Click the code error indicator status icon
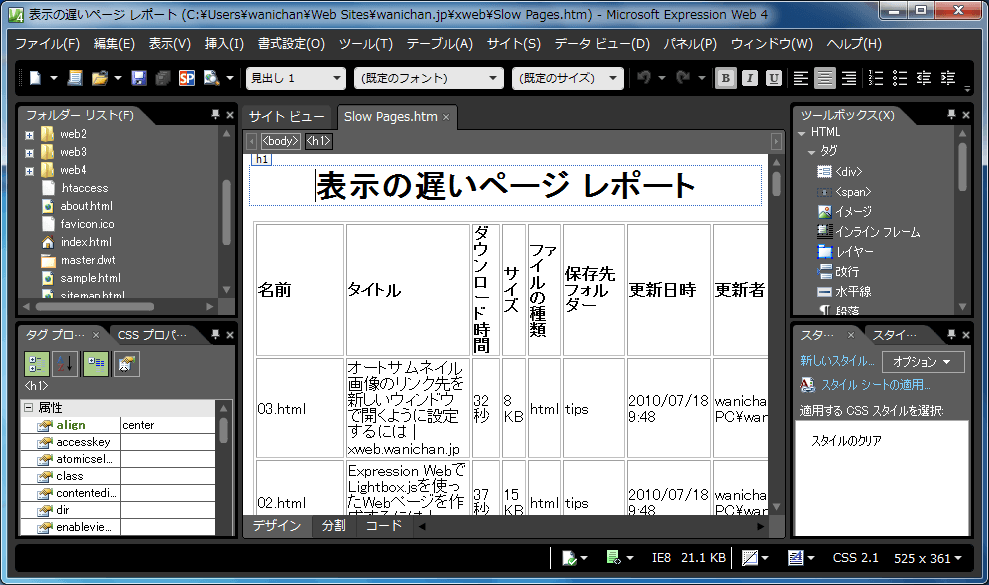Image resolution: width=989 pixels, height=585 pixels. click(x=613, y=557)
